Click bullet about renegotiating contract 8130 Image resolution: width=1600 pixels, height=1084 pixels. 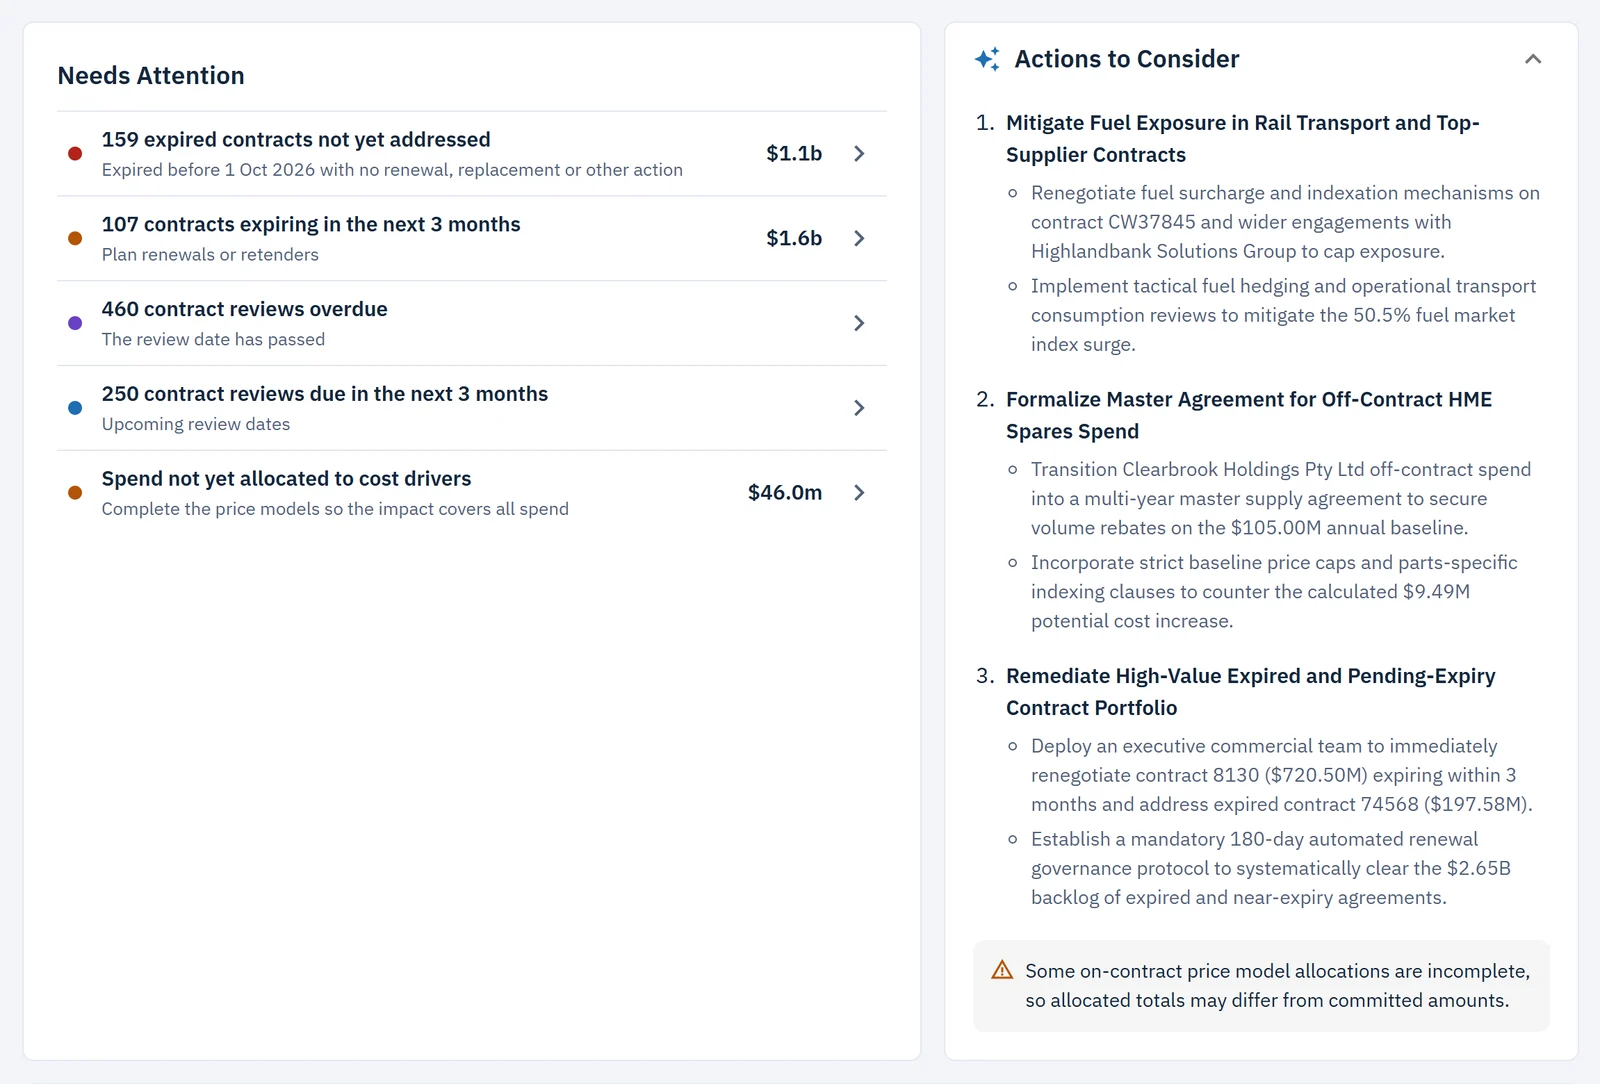[x=1282, y=775]
